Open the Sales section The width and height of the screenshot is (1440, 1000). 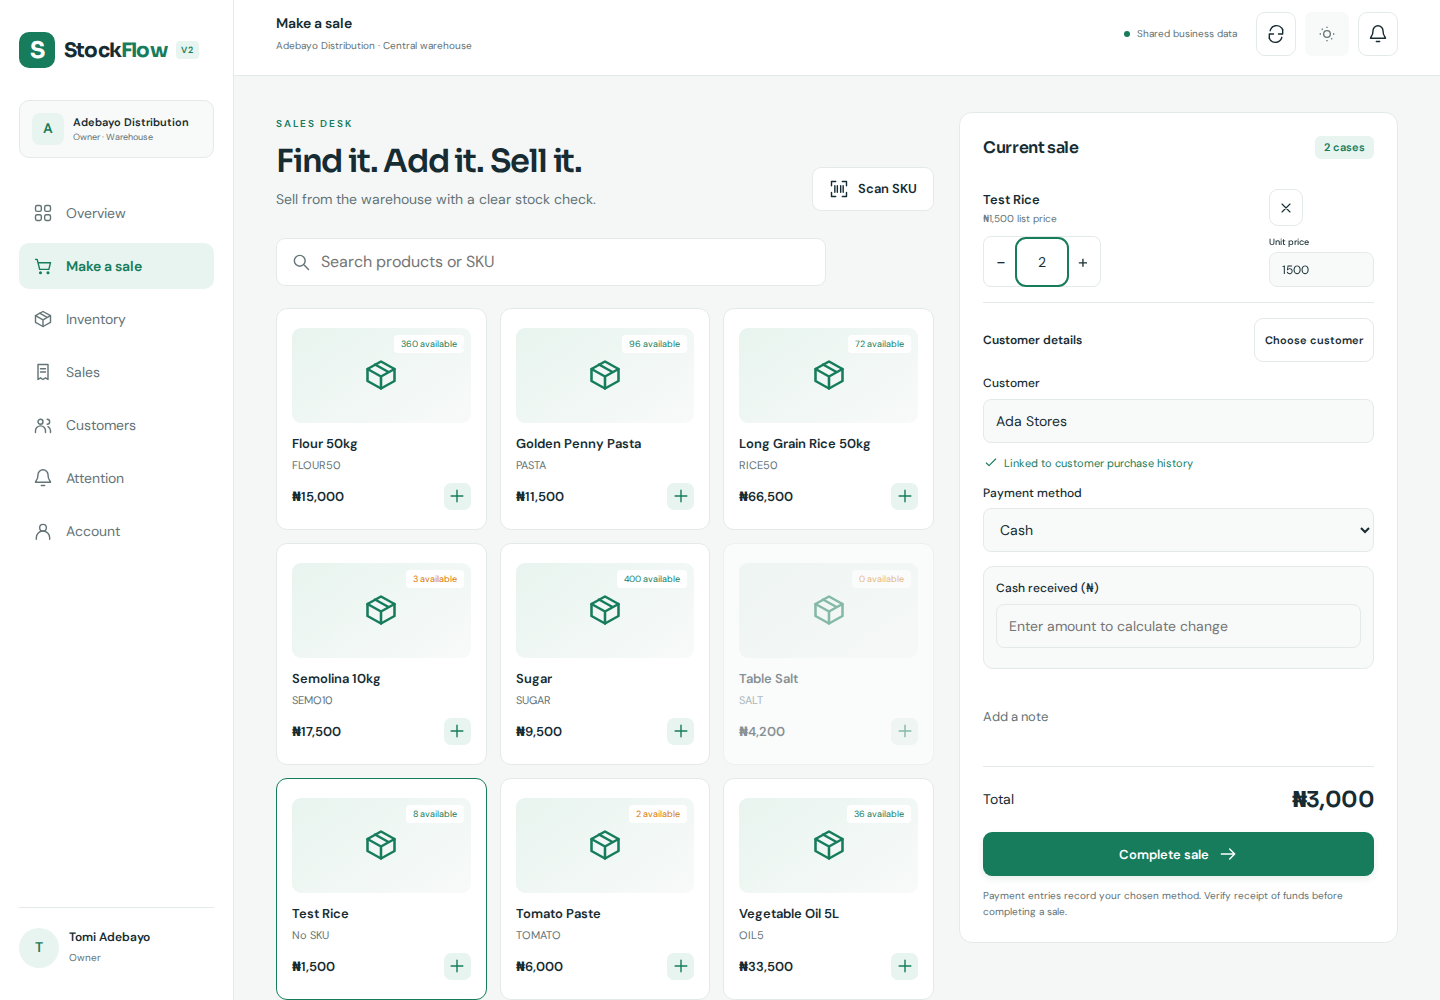click(116, 372)
